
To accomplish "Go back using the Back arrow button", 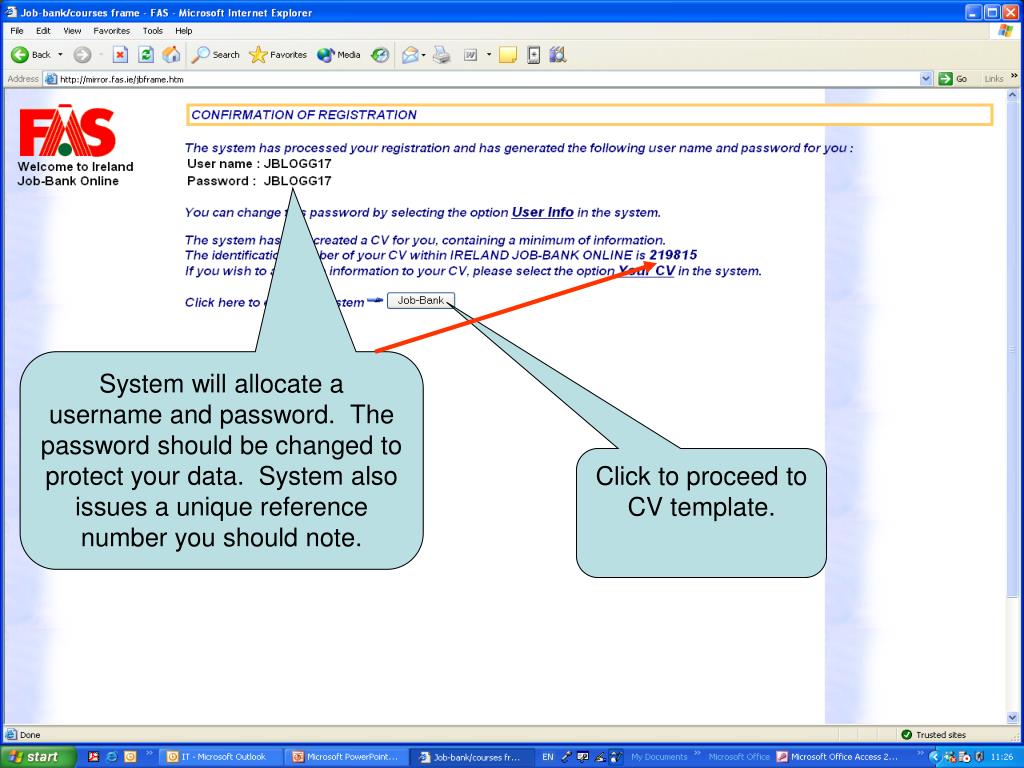I will pyautogui.click(x=31, y=55).
